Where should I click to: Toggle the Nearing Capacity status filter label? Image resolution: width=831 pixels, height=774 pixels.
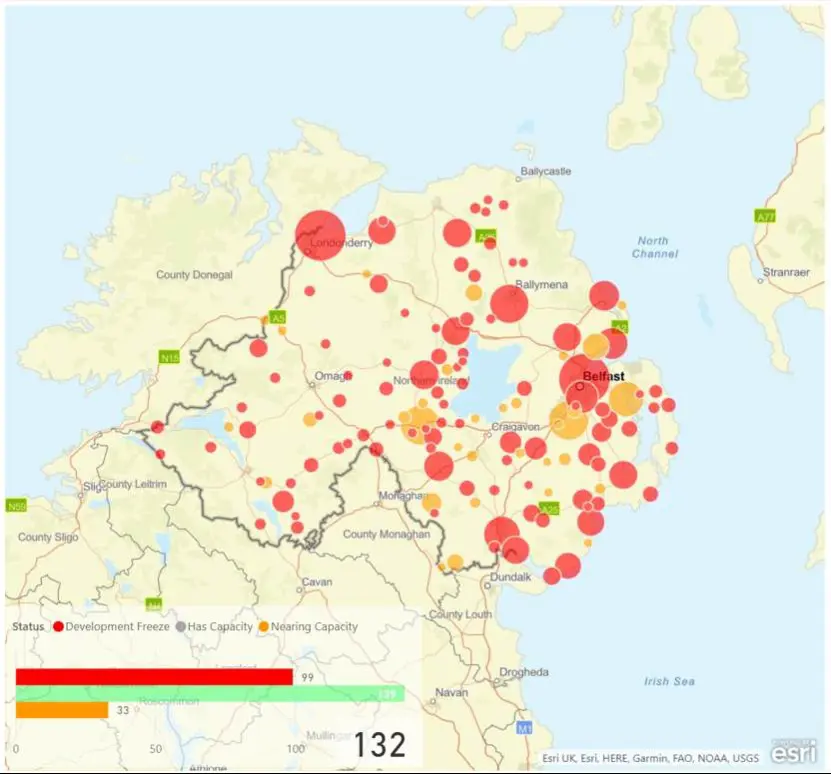314,627
